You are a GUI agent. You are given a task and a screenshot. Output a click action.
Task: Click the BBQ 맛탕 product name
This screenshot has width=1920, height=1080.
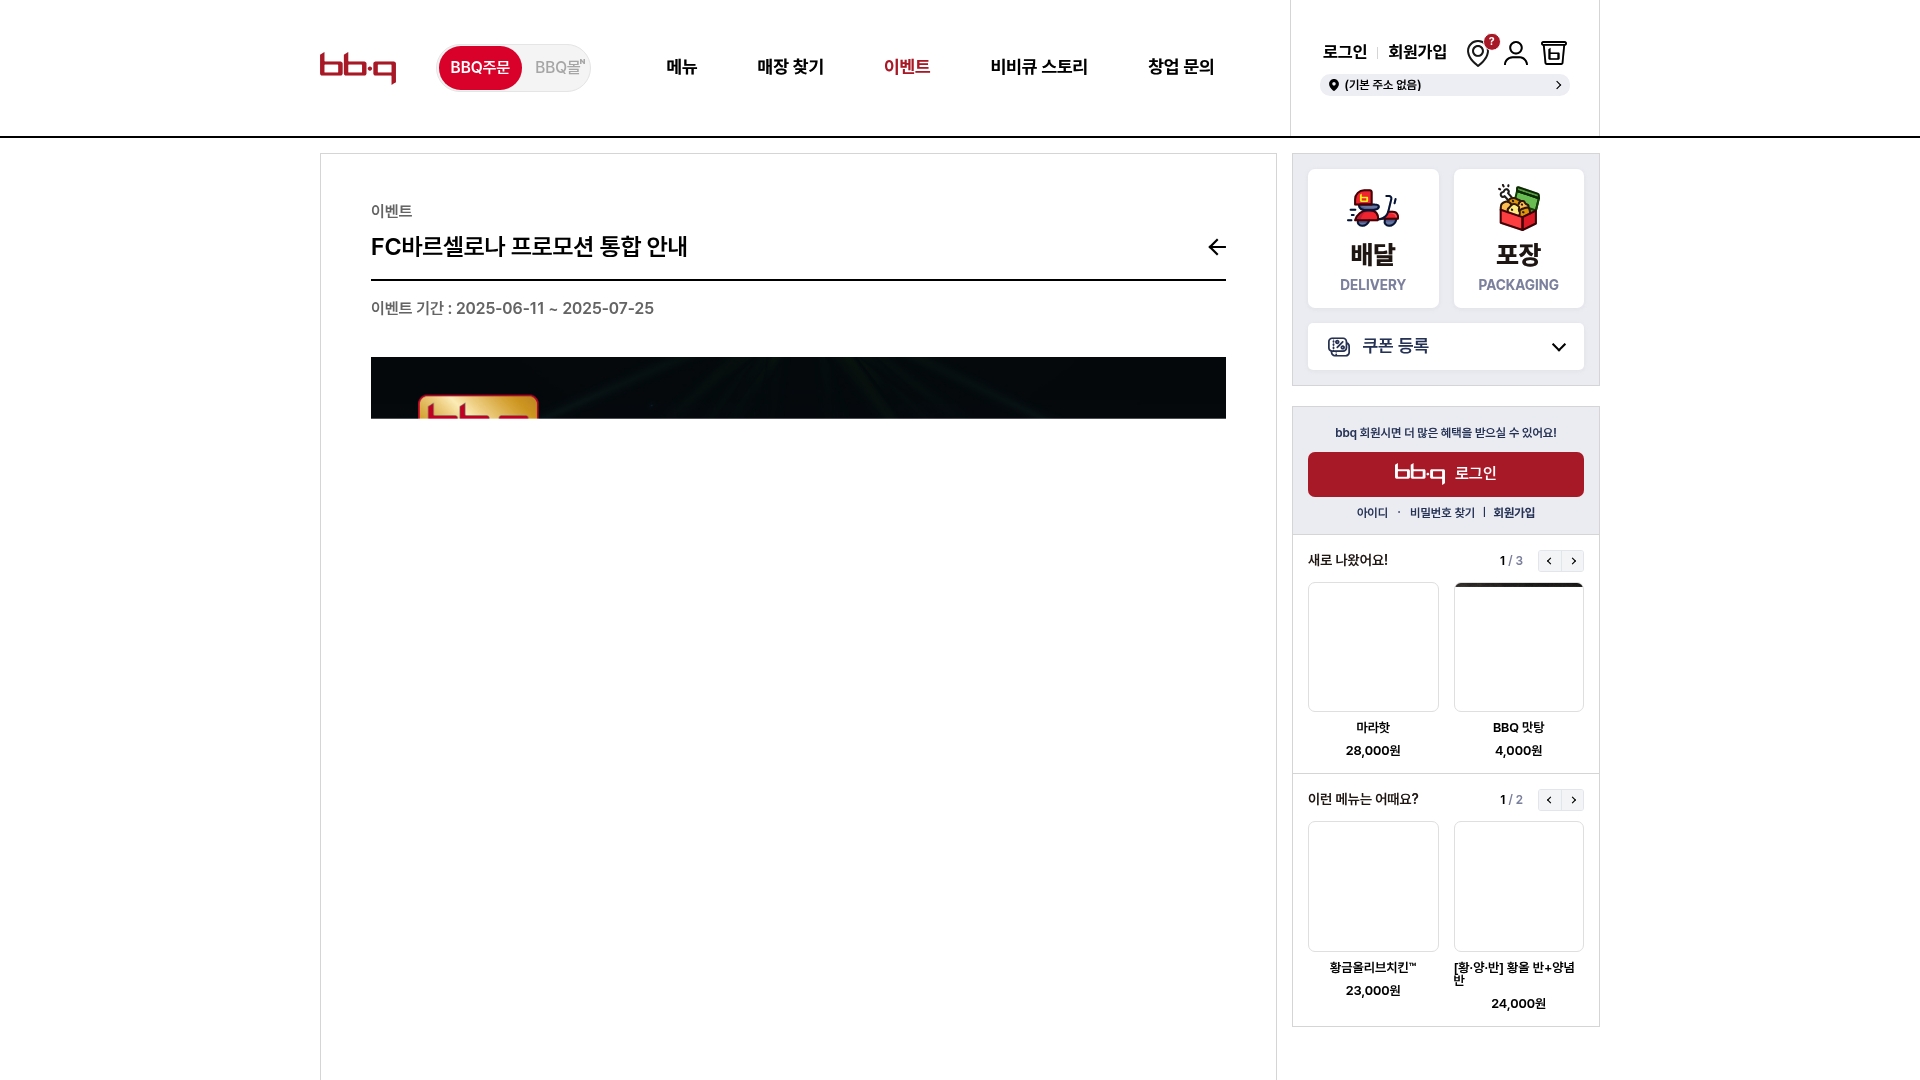tap(1519, 728)
